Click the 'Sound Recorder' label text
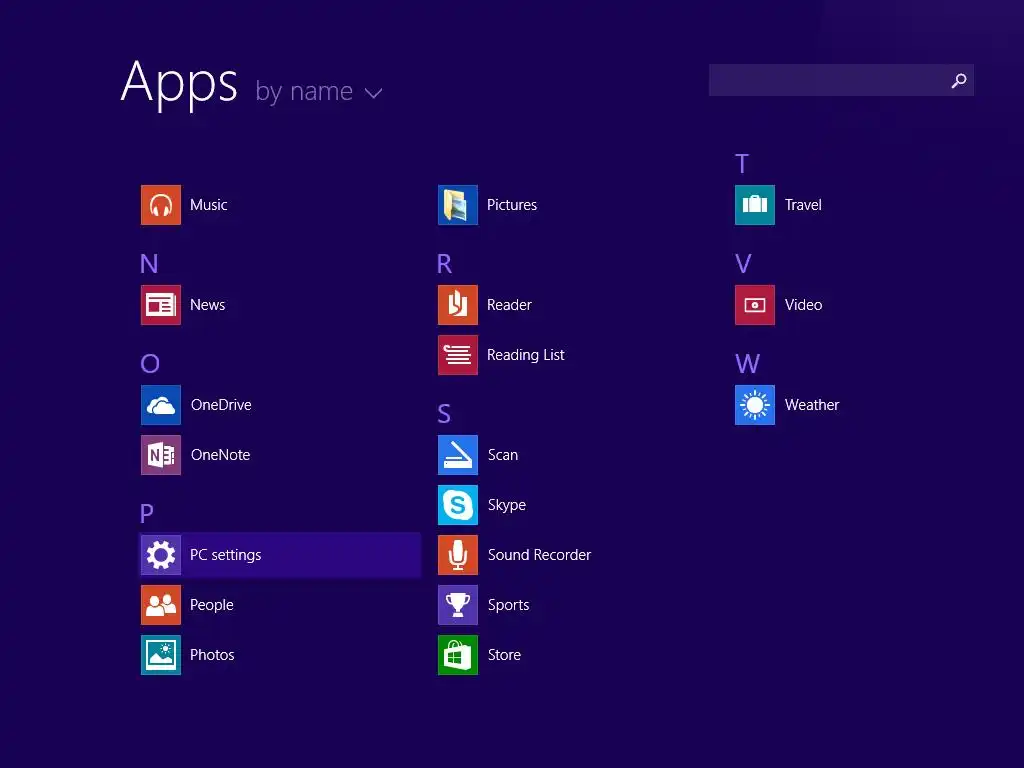Viewport: 1024px width, 768px height. click(x=539, y=555)
